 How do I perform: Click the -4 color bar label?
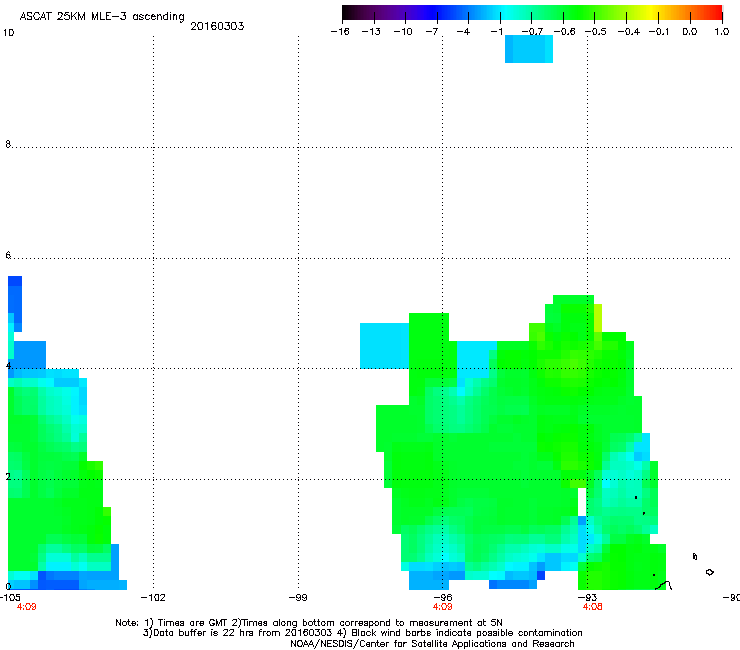click(463, 32)
